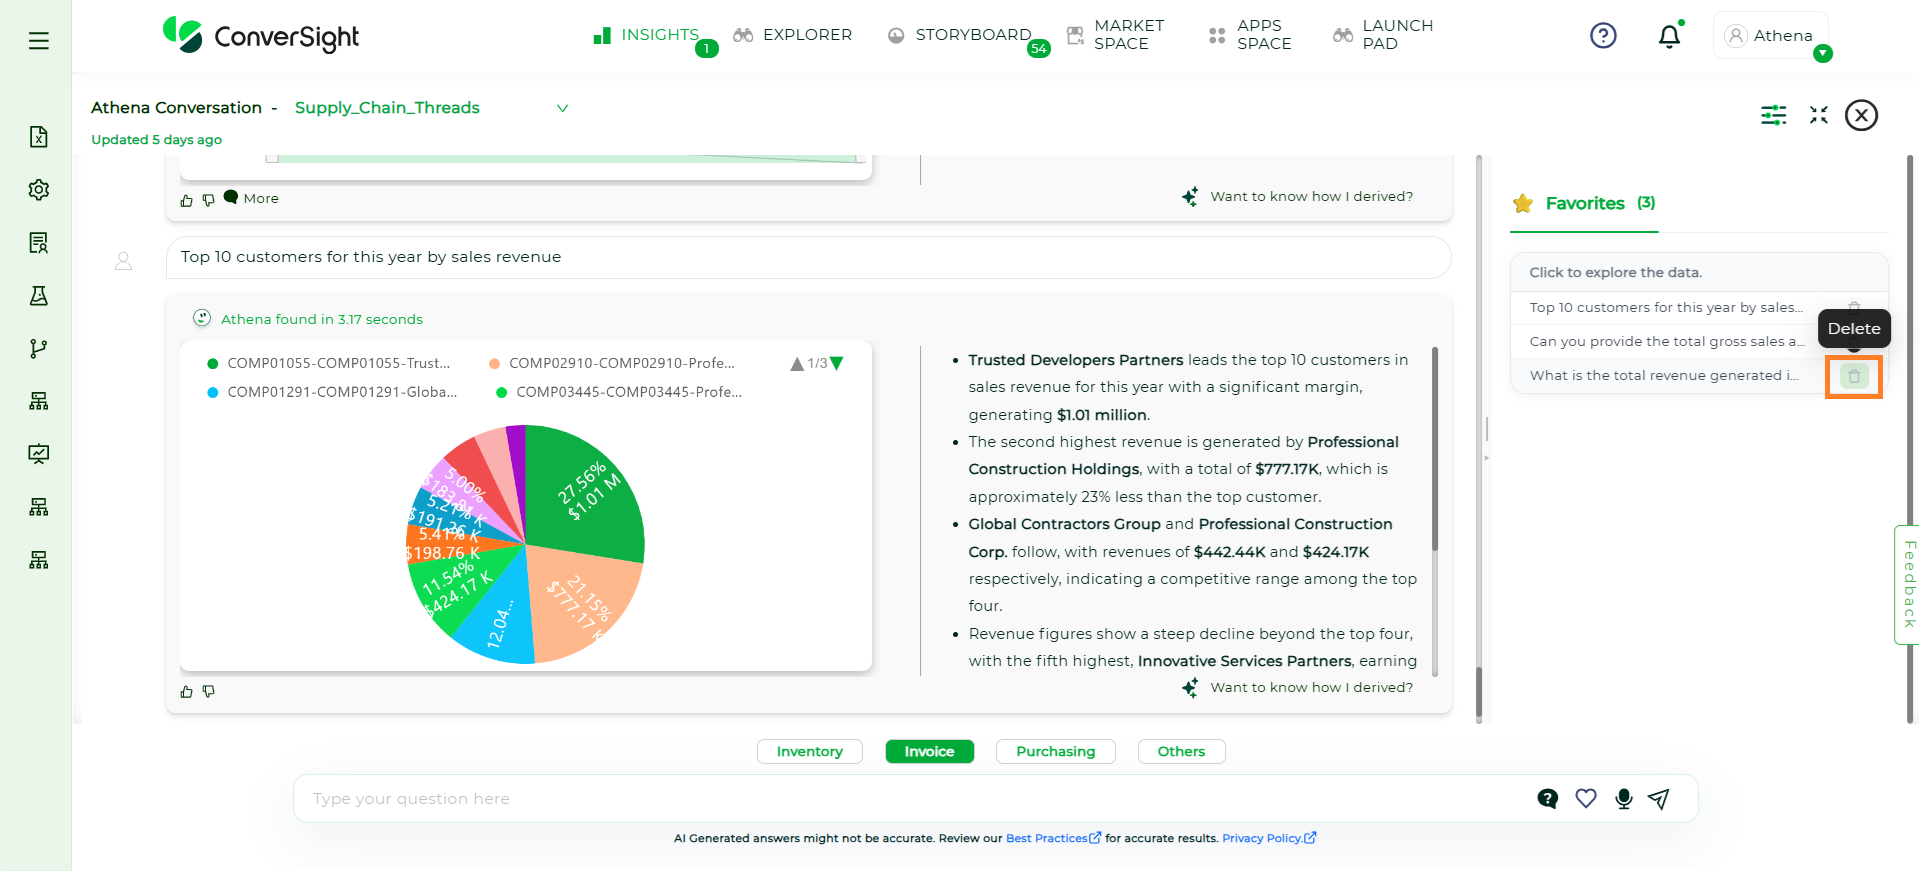Image resolution: width=1919 pixels, height=871 pixels.
Task: Open the Athena user profile dropdown arrow
Action: (1823, 54)
